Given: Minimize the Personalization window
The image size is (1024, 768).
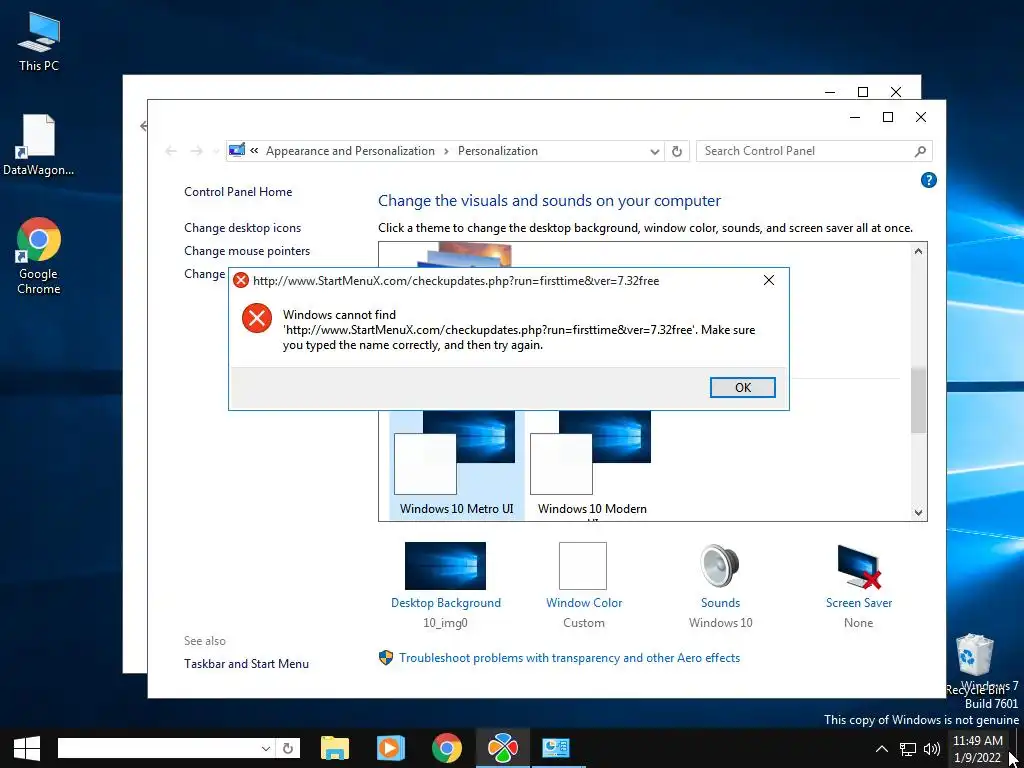Looking at the screenshot, I should pyautogui.click(x=855, y=117).
